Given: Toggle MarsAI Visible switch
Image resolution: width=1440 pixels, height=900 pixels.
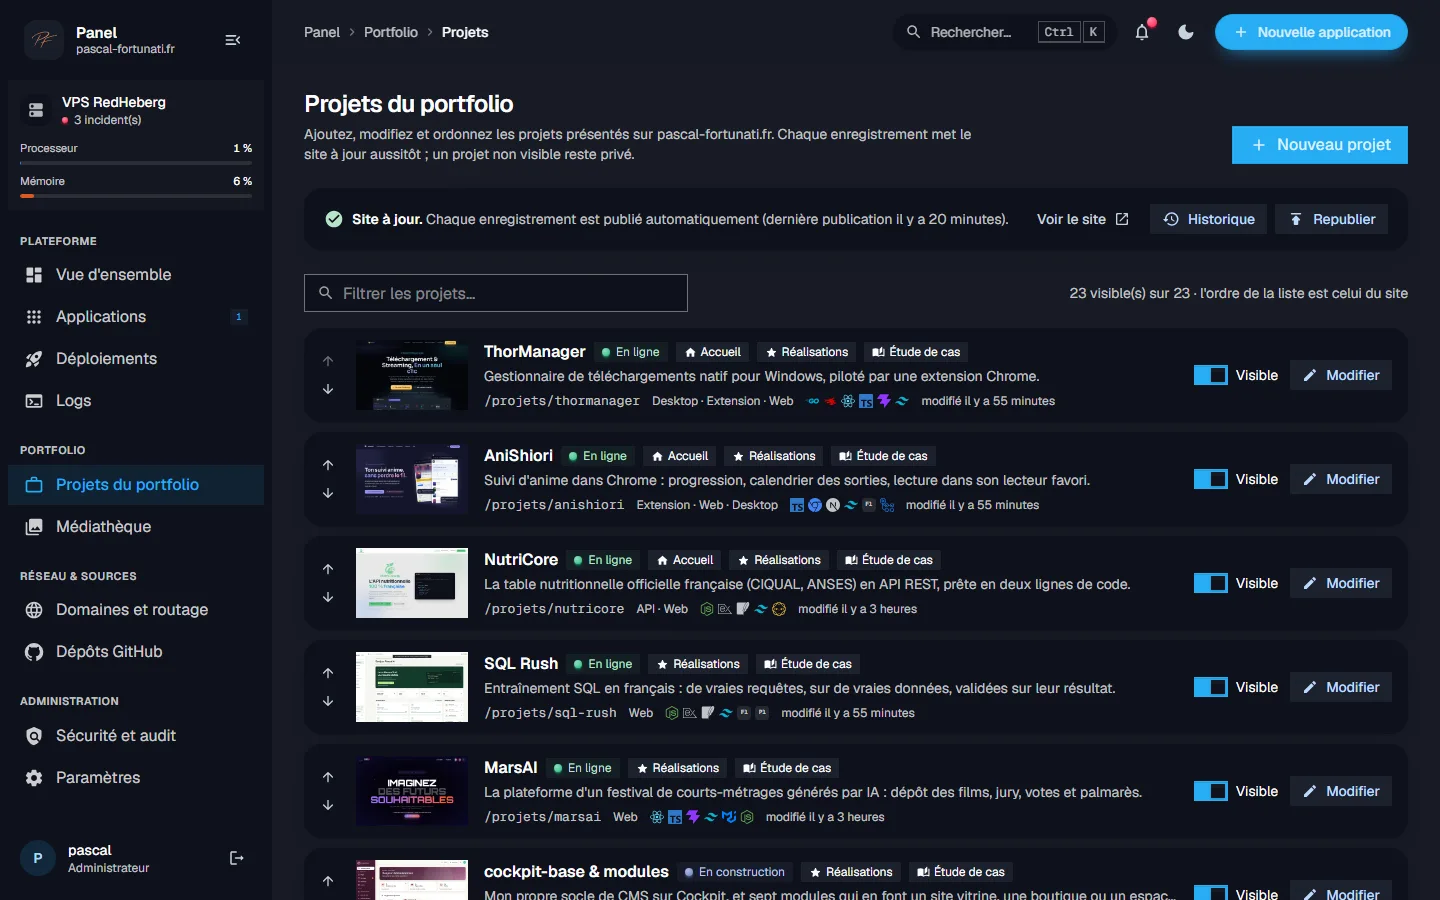Looking at the screenshot, I should 1211,791.
